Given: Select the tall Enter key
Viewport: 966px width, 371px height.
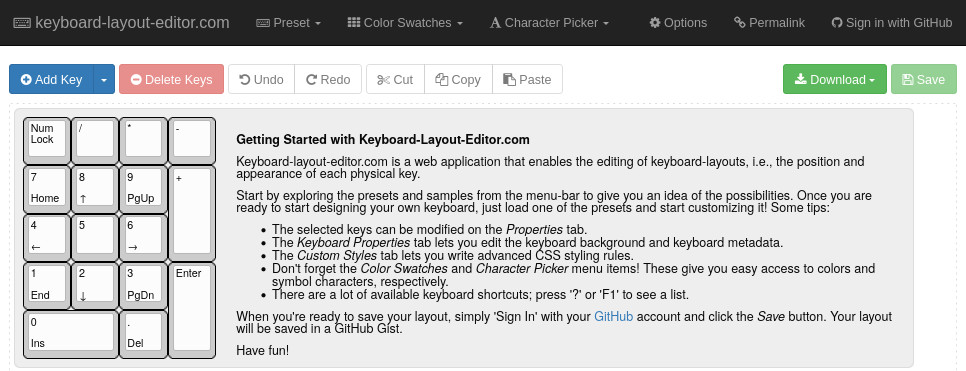Looking at the screenshot, I should coord(192,310).
